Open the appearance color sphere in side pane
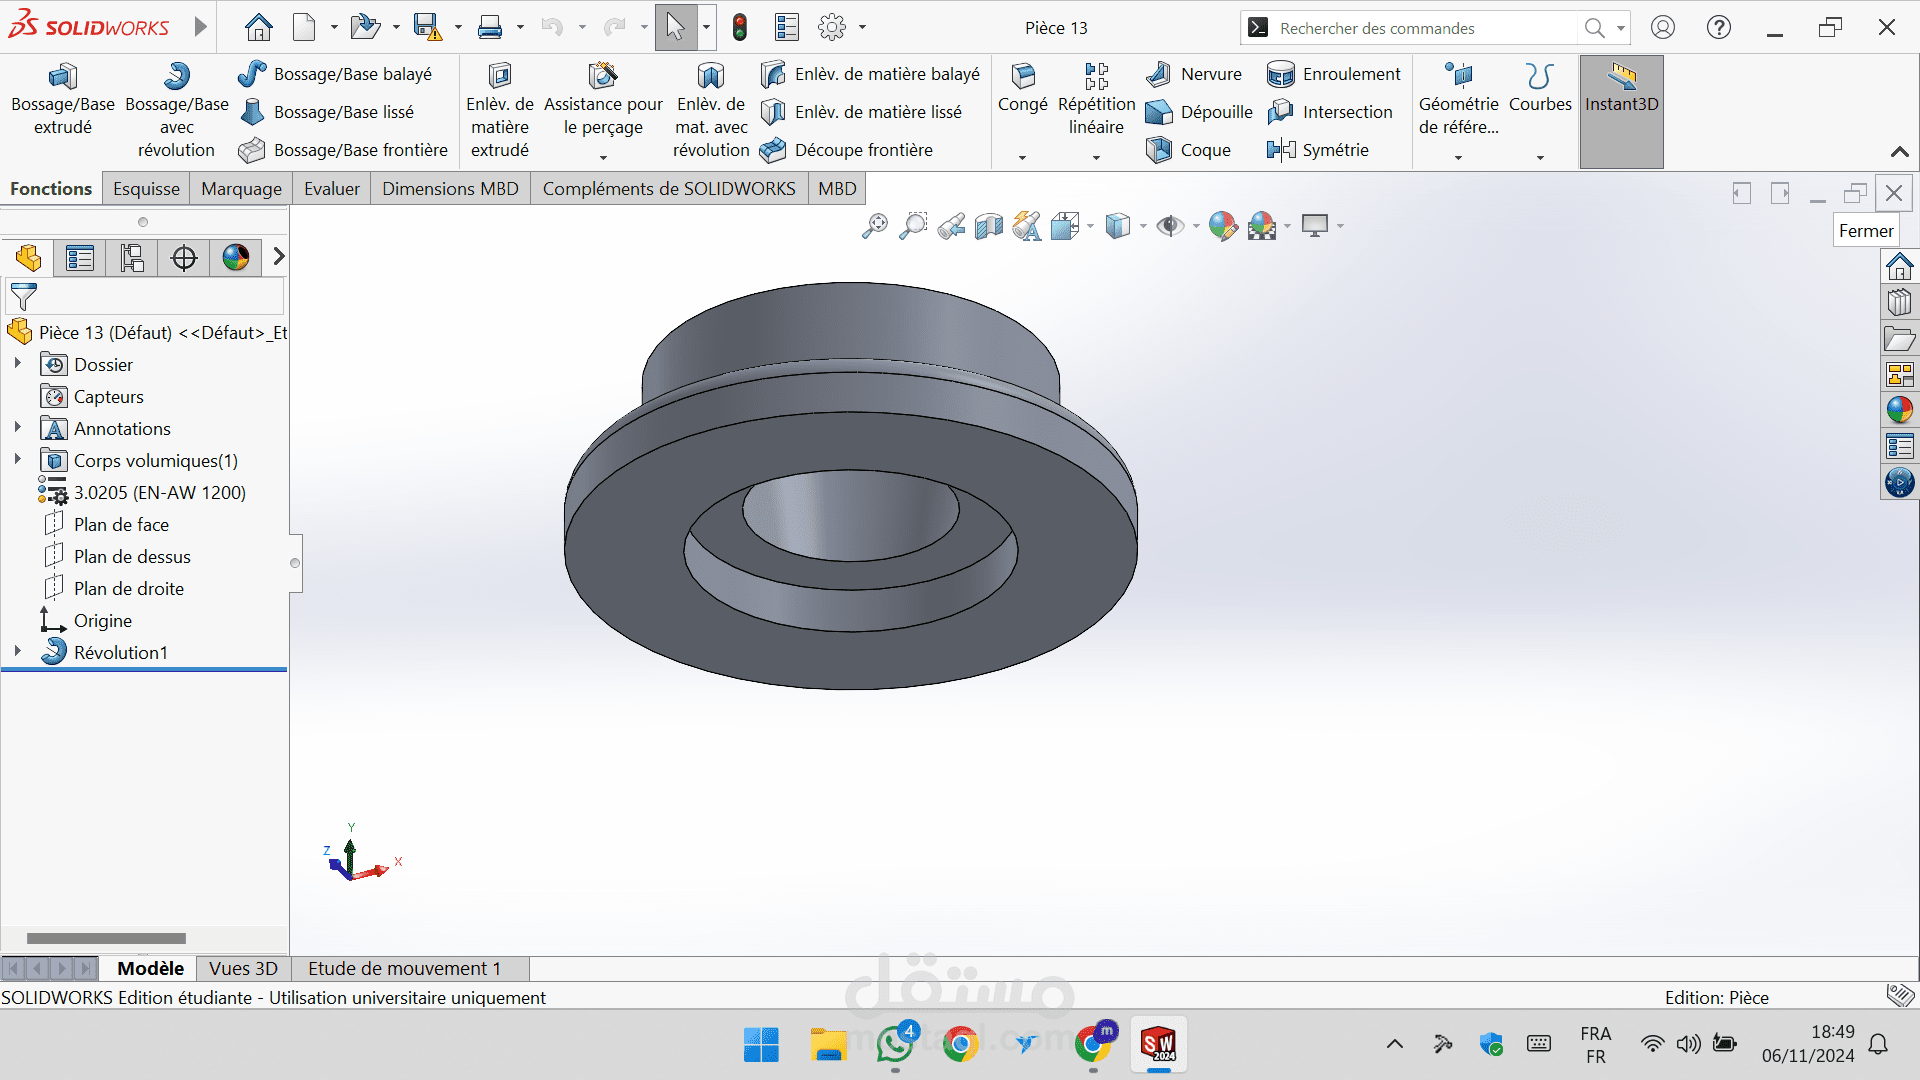The image size is (1920, 1080). [1899, 410]
